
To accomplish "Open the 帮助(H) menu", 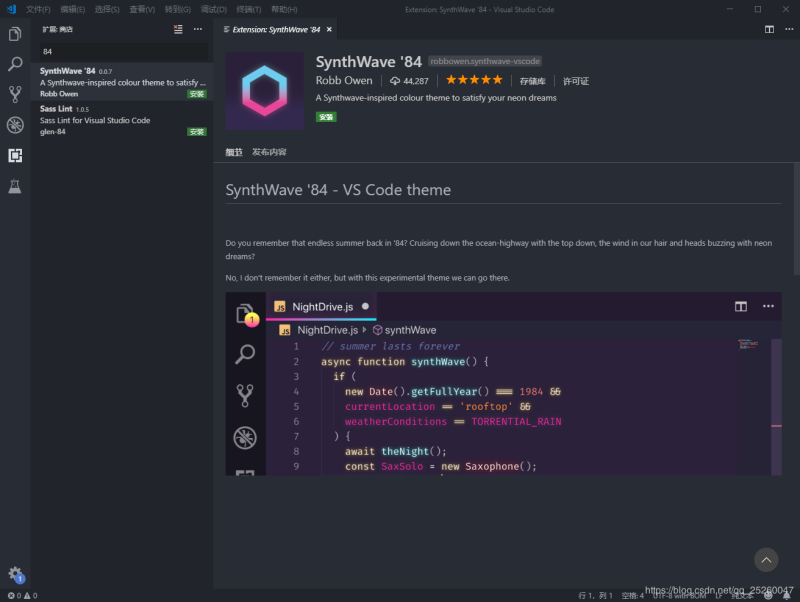I will [x=284, y=10].
